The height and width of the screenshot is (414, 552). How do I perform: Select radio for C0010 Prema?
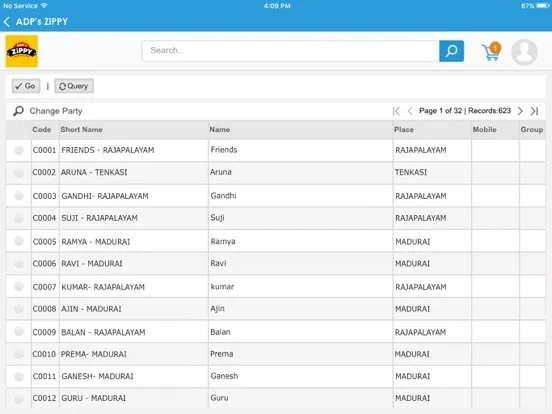click(x=19, y=354)
